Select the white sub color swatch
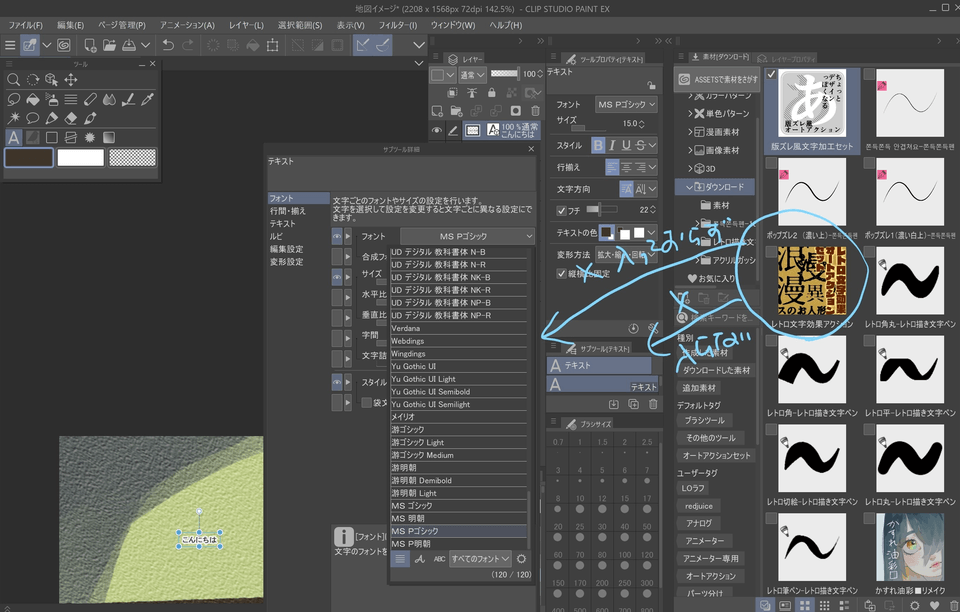Viewport: 960px width, 612px height. [x=80, y=157]
